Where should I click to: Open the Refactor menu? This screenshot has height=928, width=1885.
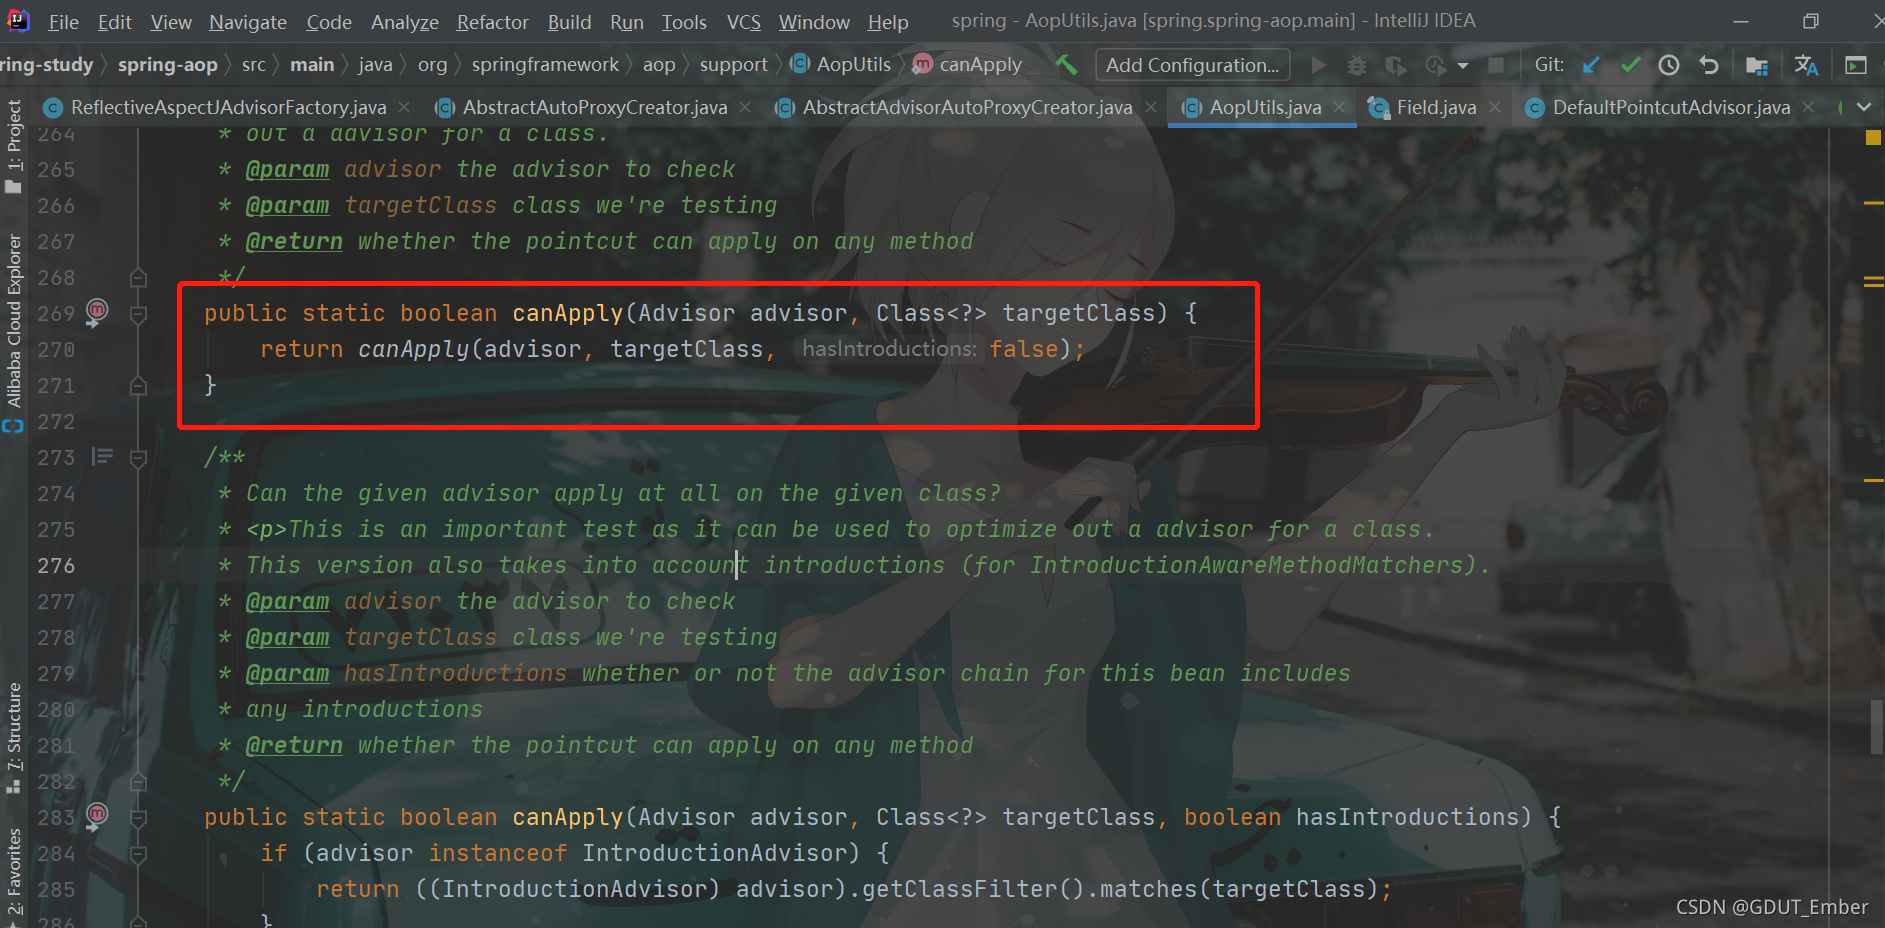[x=493, y=21]
